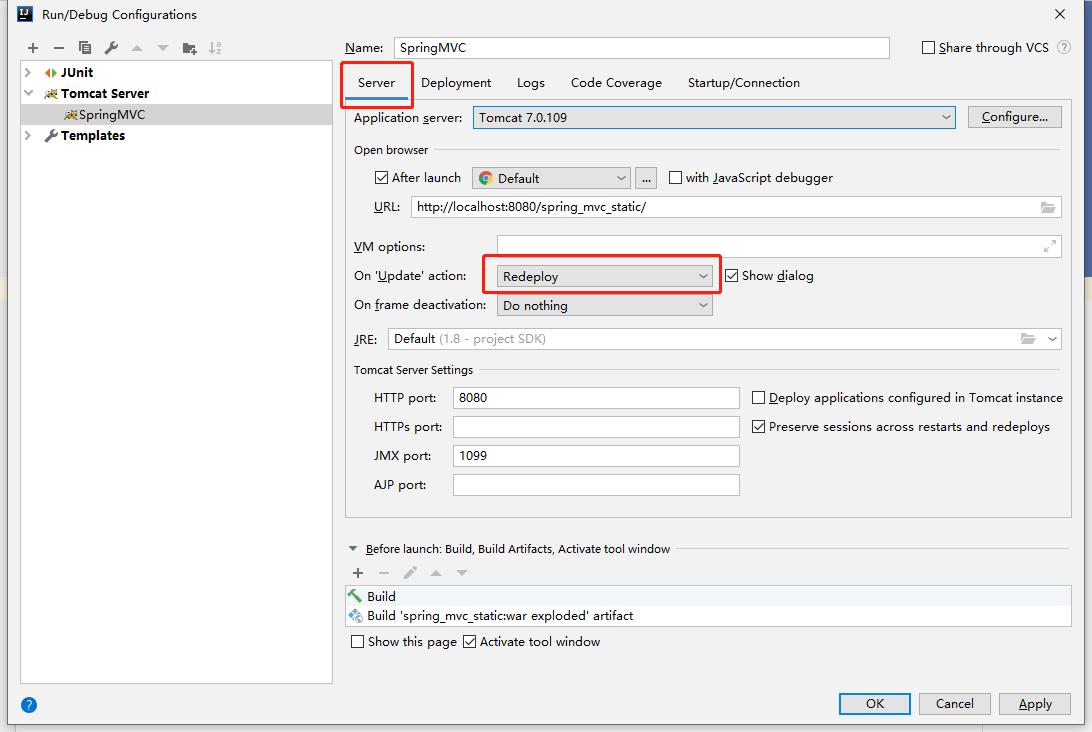Remove selected configuration with minus icon
The height and width of the screenshot is (732, 1092).
click(58, 48)
